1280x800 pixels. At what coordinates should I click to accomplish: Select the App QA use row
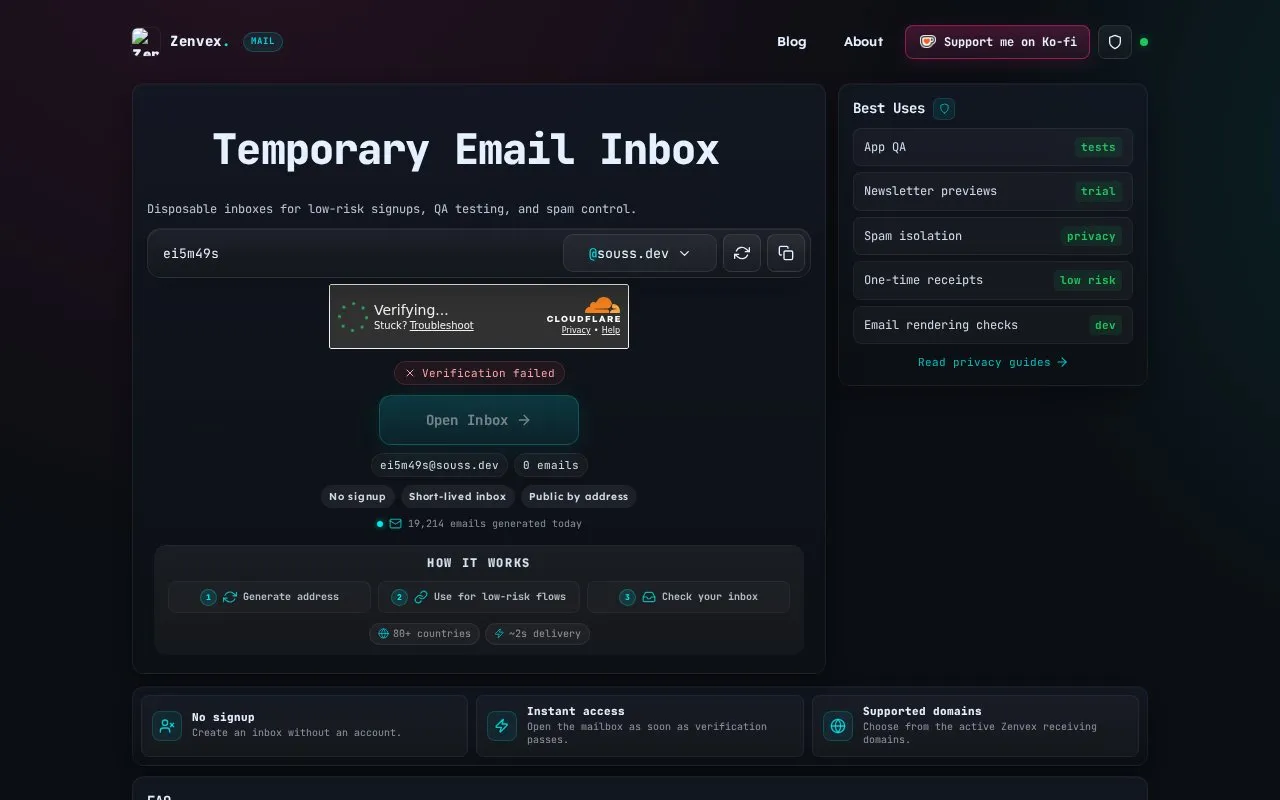coord(993,147)
